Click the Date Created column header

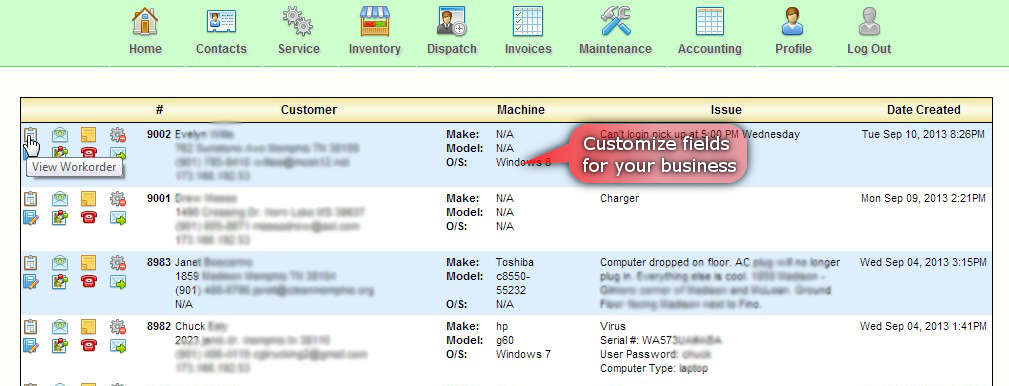point(923,110)
